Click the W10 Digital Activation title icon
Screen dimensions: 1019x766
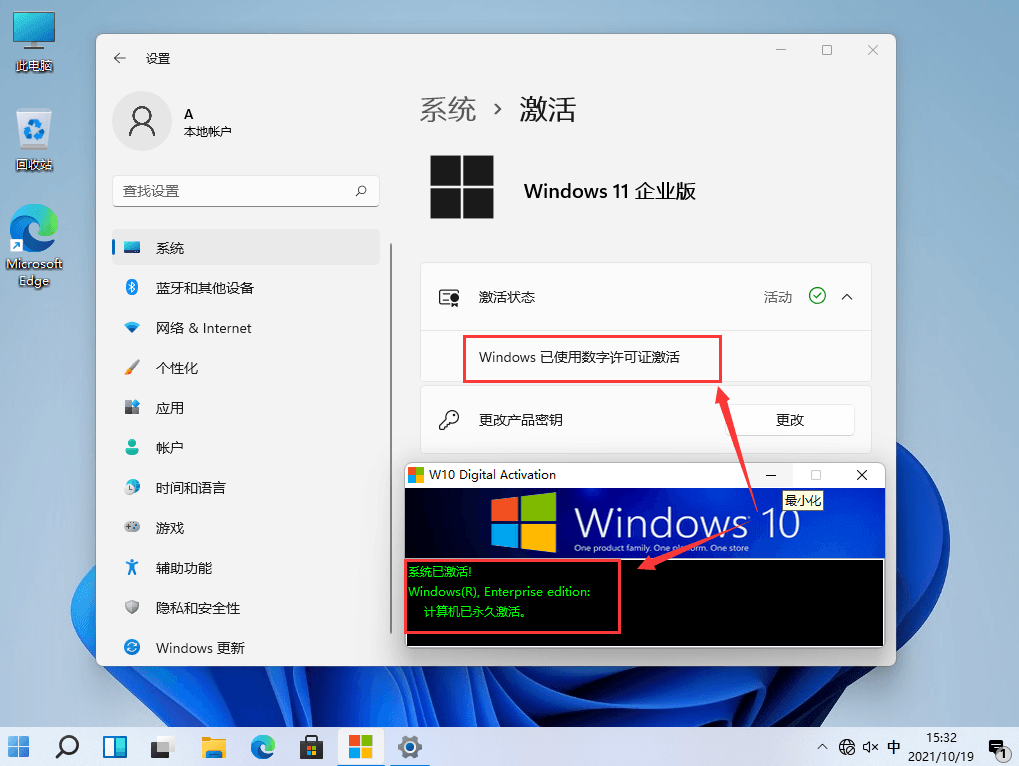pos(416,475)
